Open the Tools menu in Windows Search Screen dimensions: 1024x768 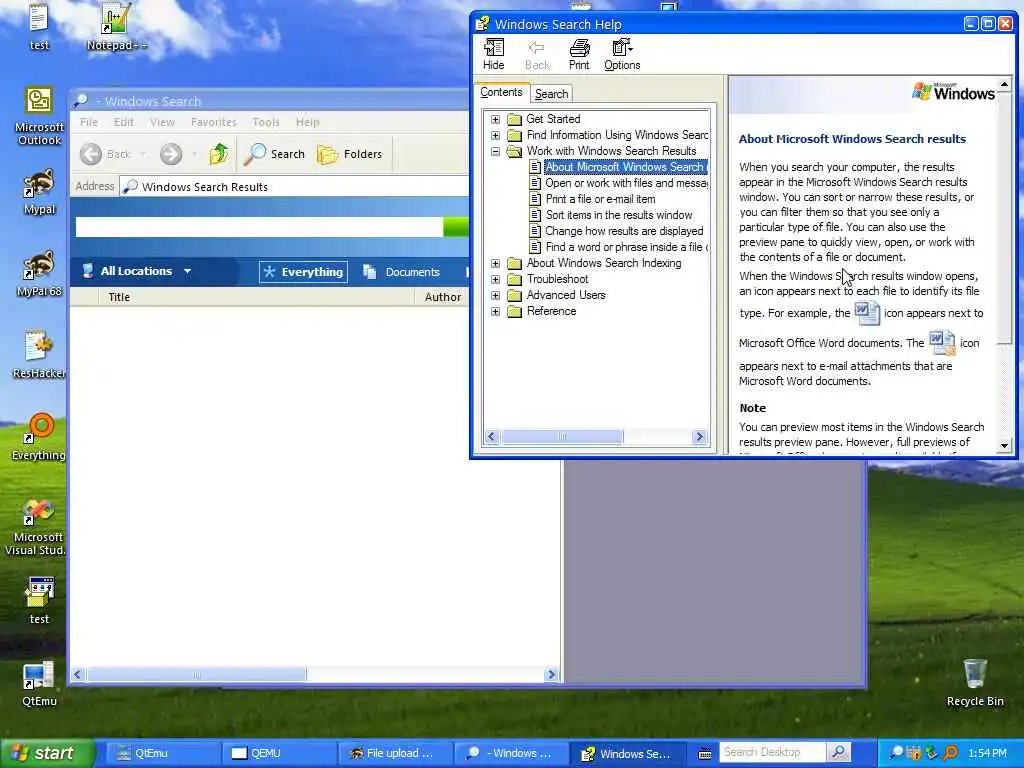(x=266, y=122)
